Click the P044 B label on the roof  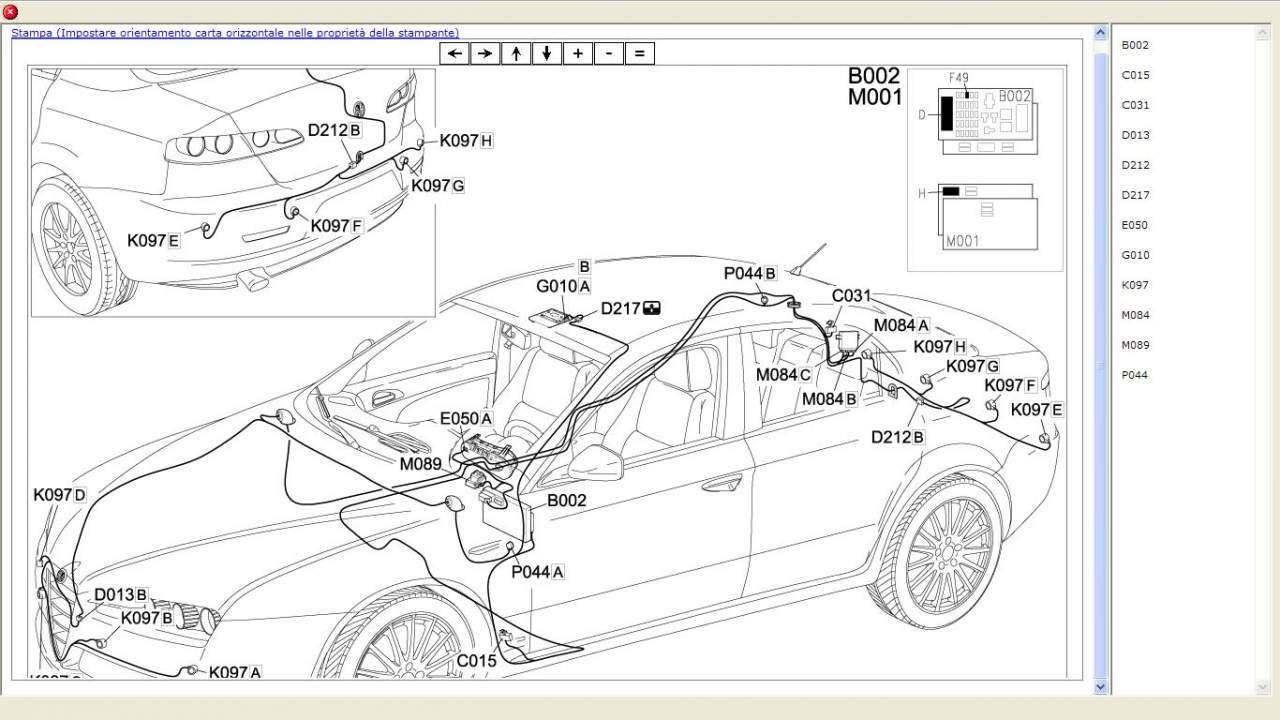(x=750, y=274)
